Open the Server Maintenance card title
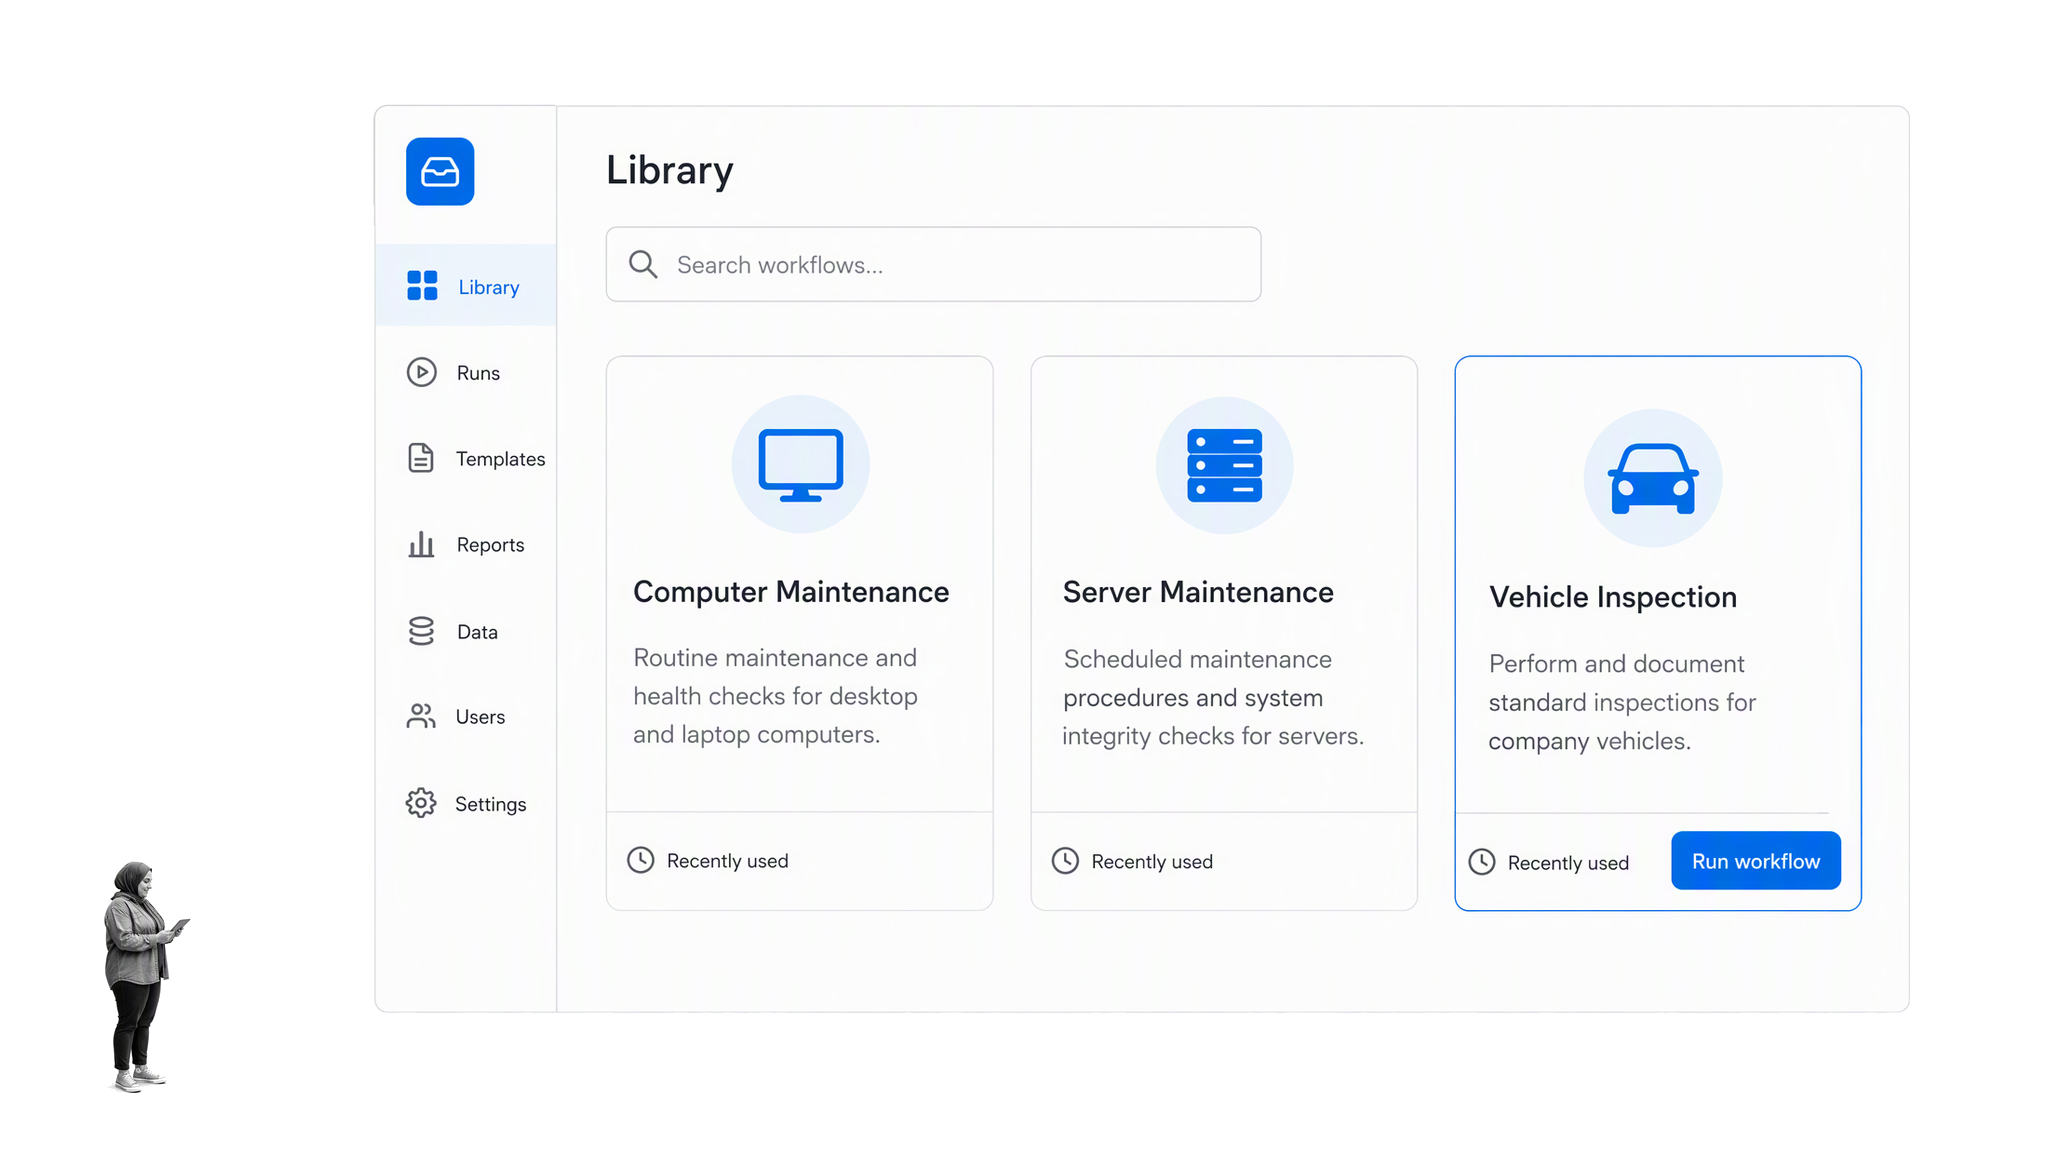This screenshot has width=2048, height=1152. (1198, 592)
